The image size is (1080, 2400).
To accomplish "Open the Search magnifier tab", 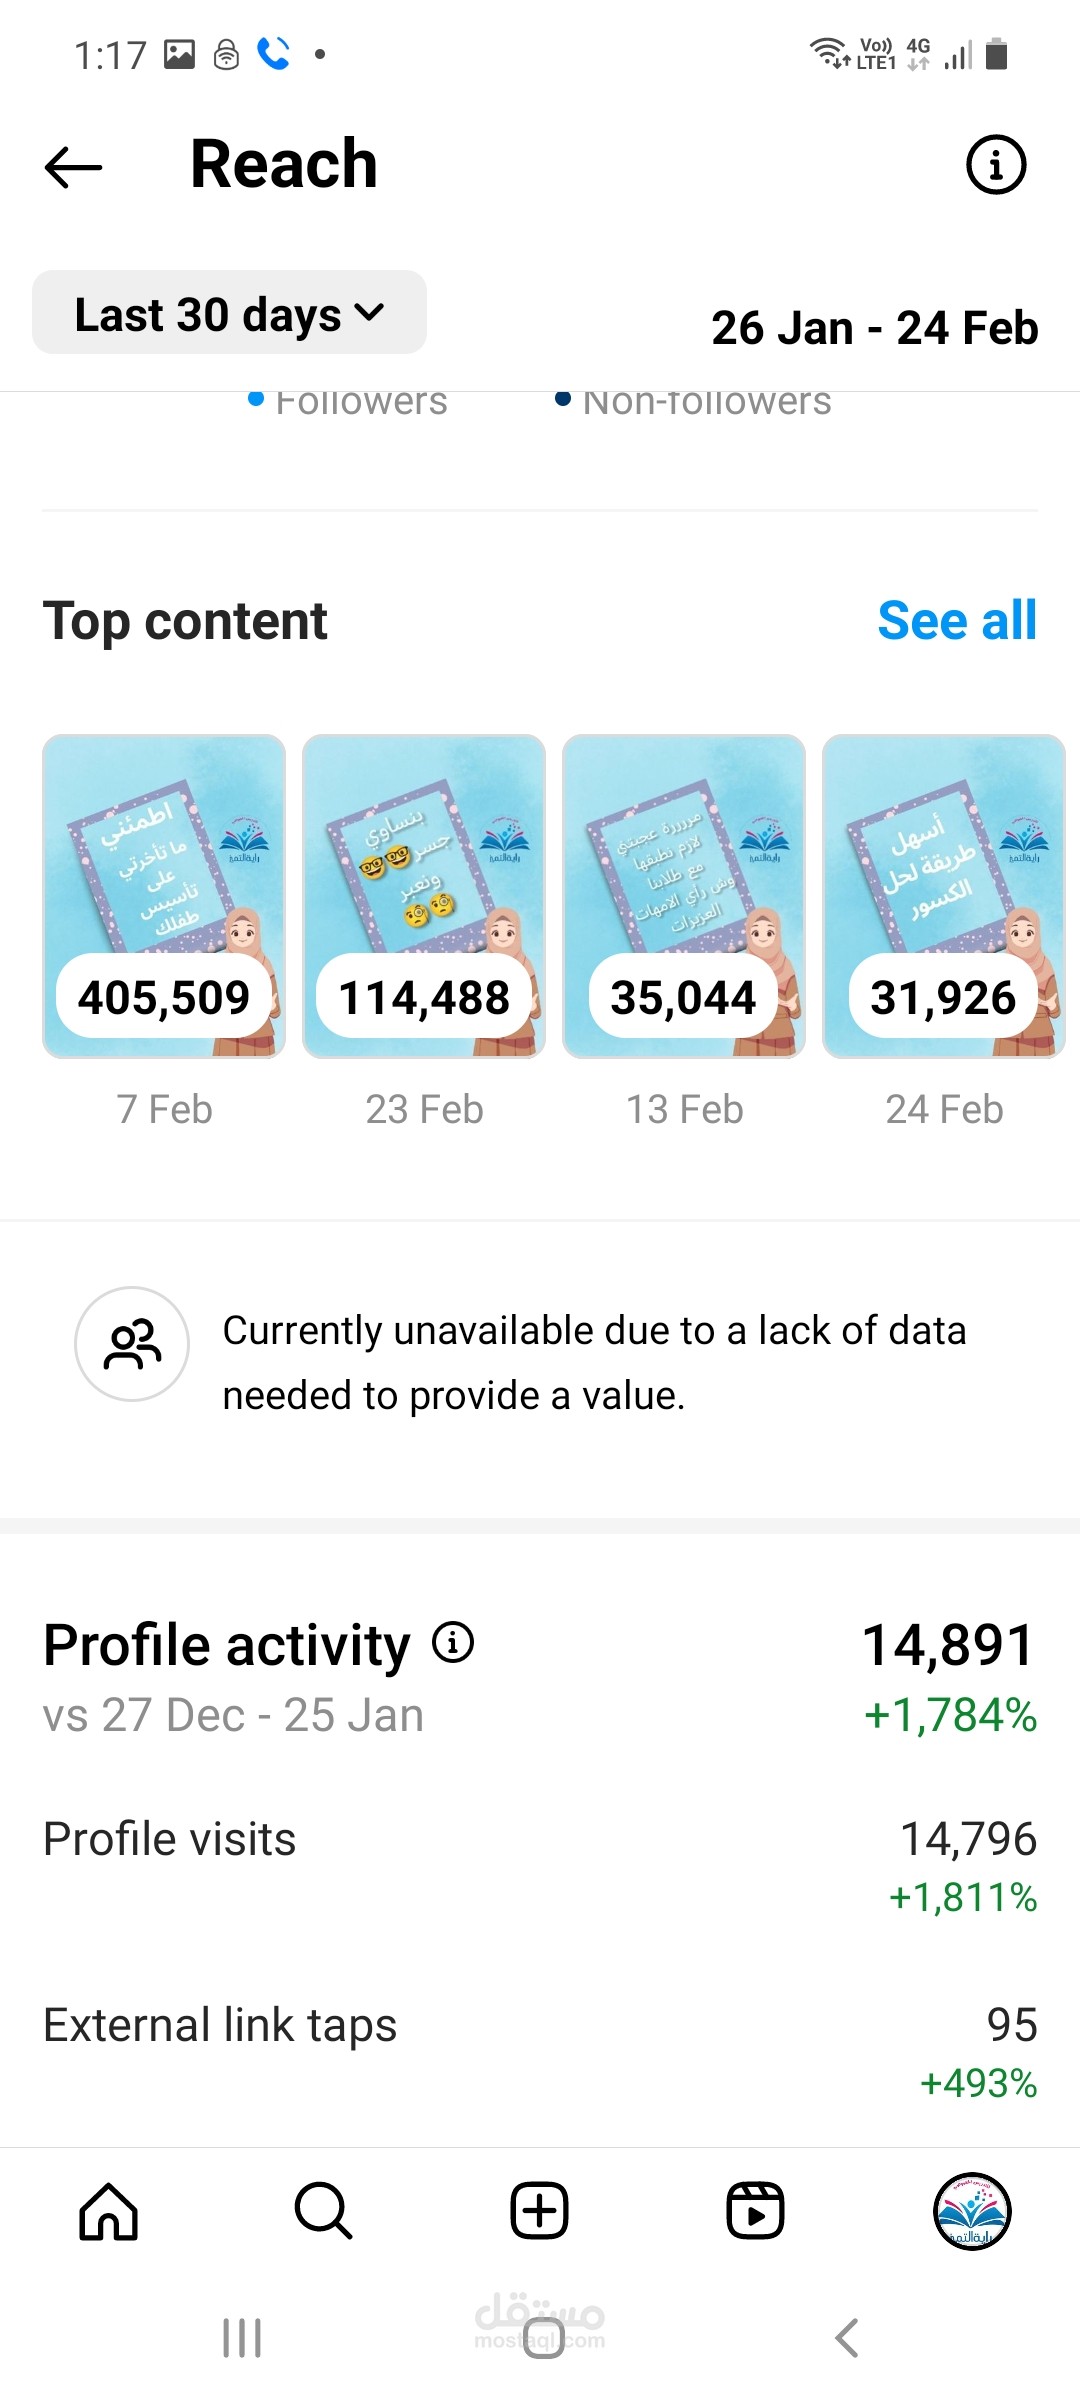I will click(x=323, y=2210).
